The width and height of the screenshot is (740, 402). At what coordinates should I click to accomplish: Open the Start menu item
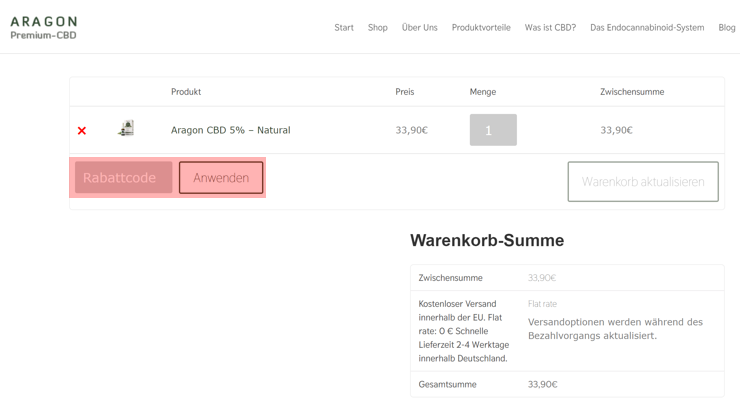pyautogui.click(x=344, y=27)
